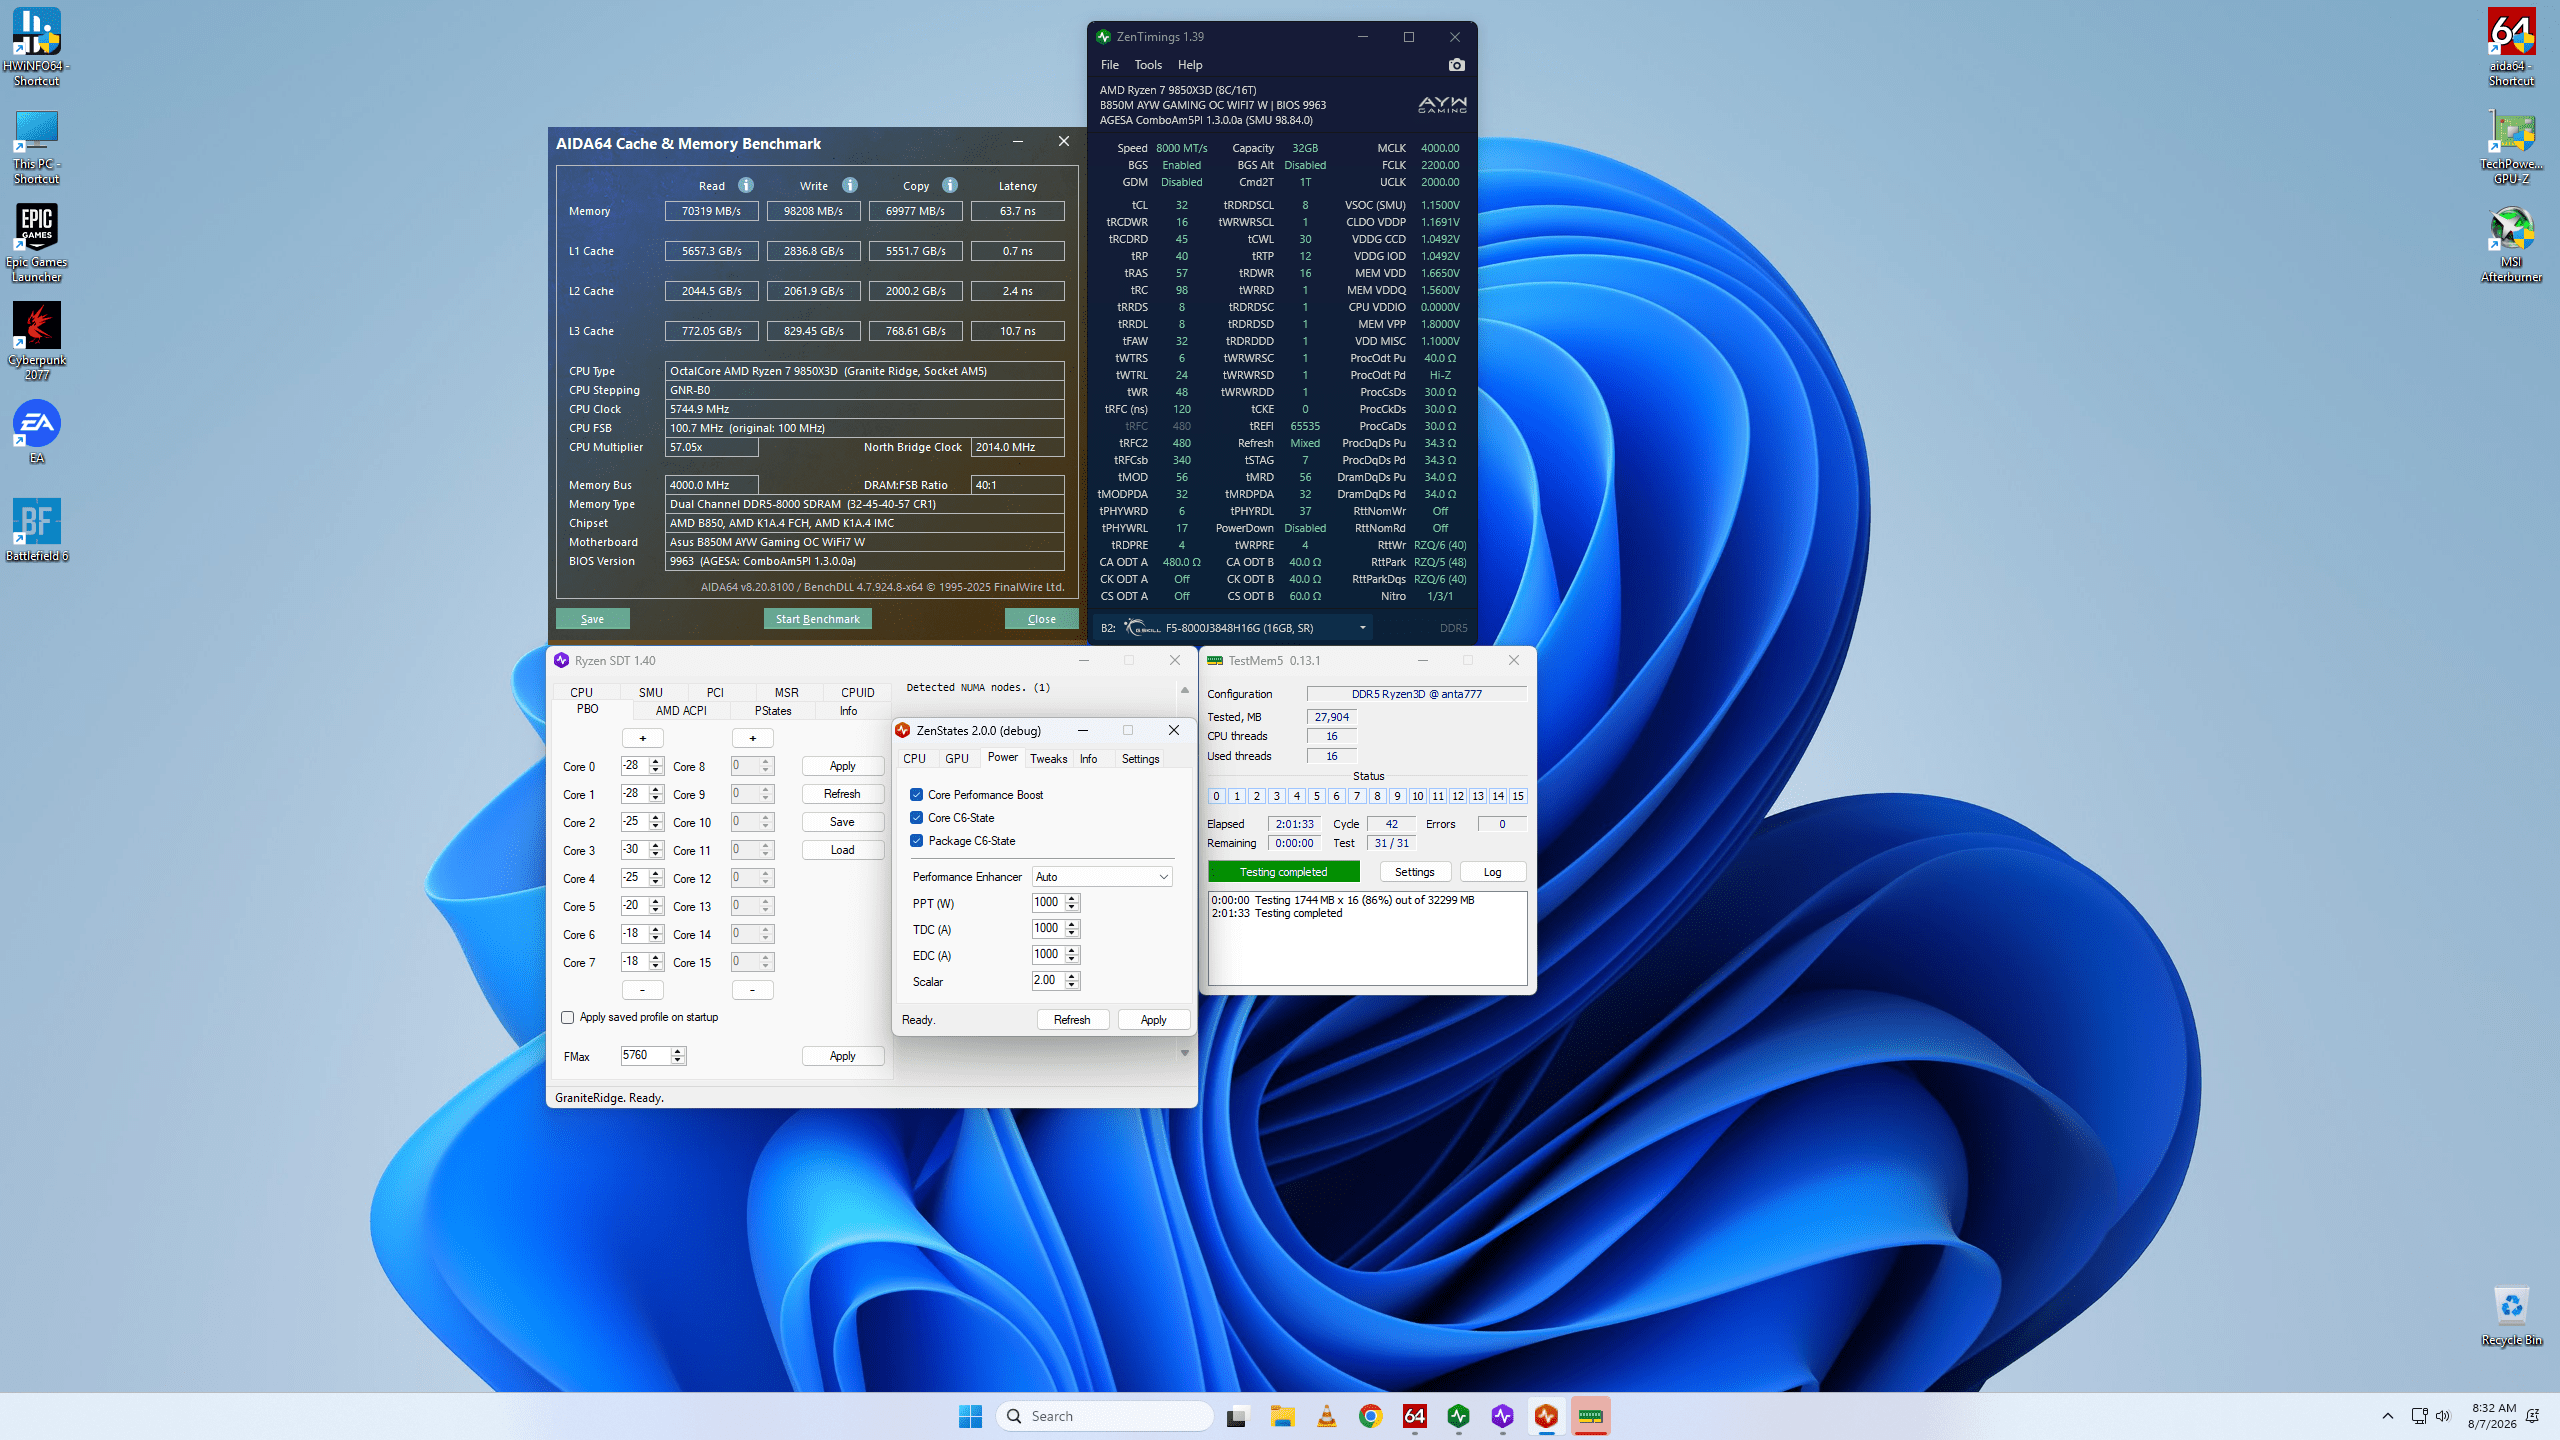This screenshot has height=1440, width=2560.
Task: Open ZenTimings Tools menu
Action: [1148, 65]
